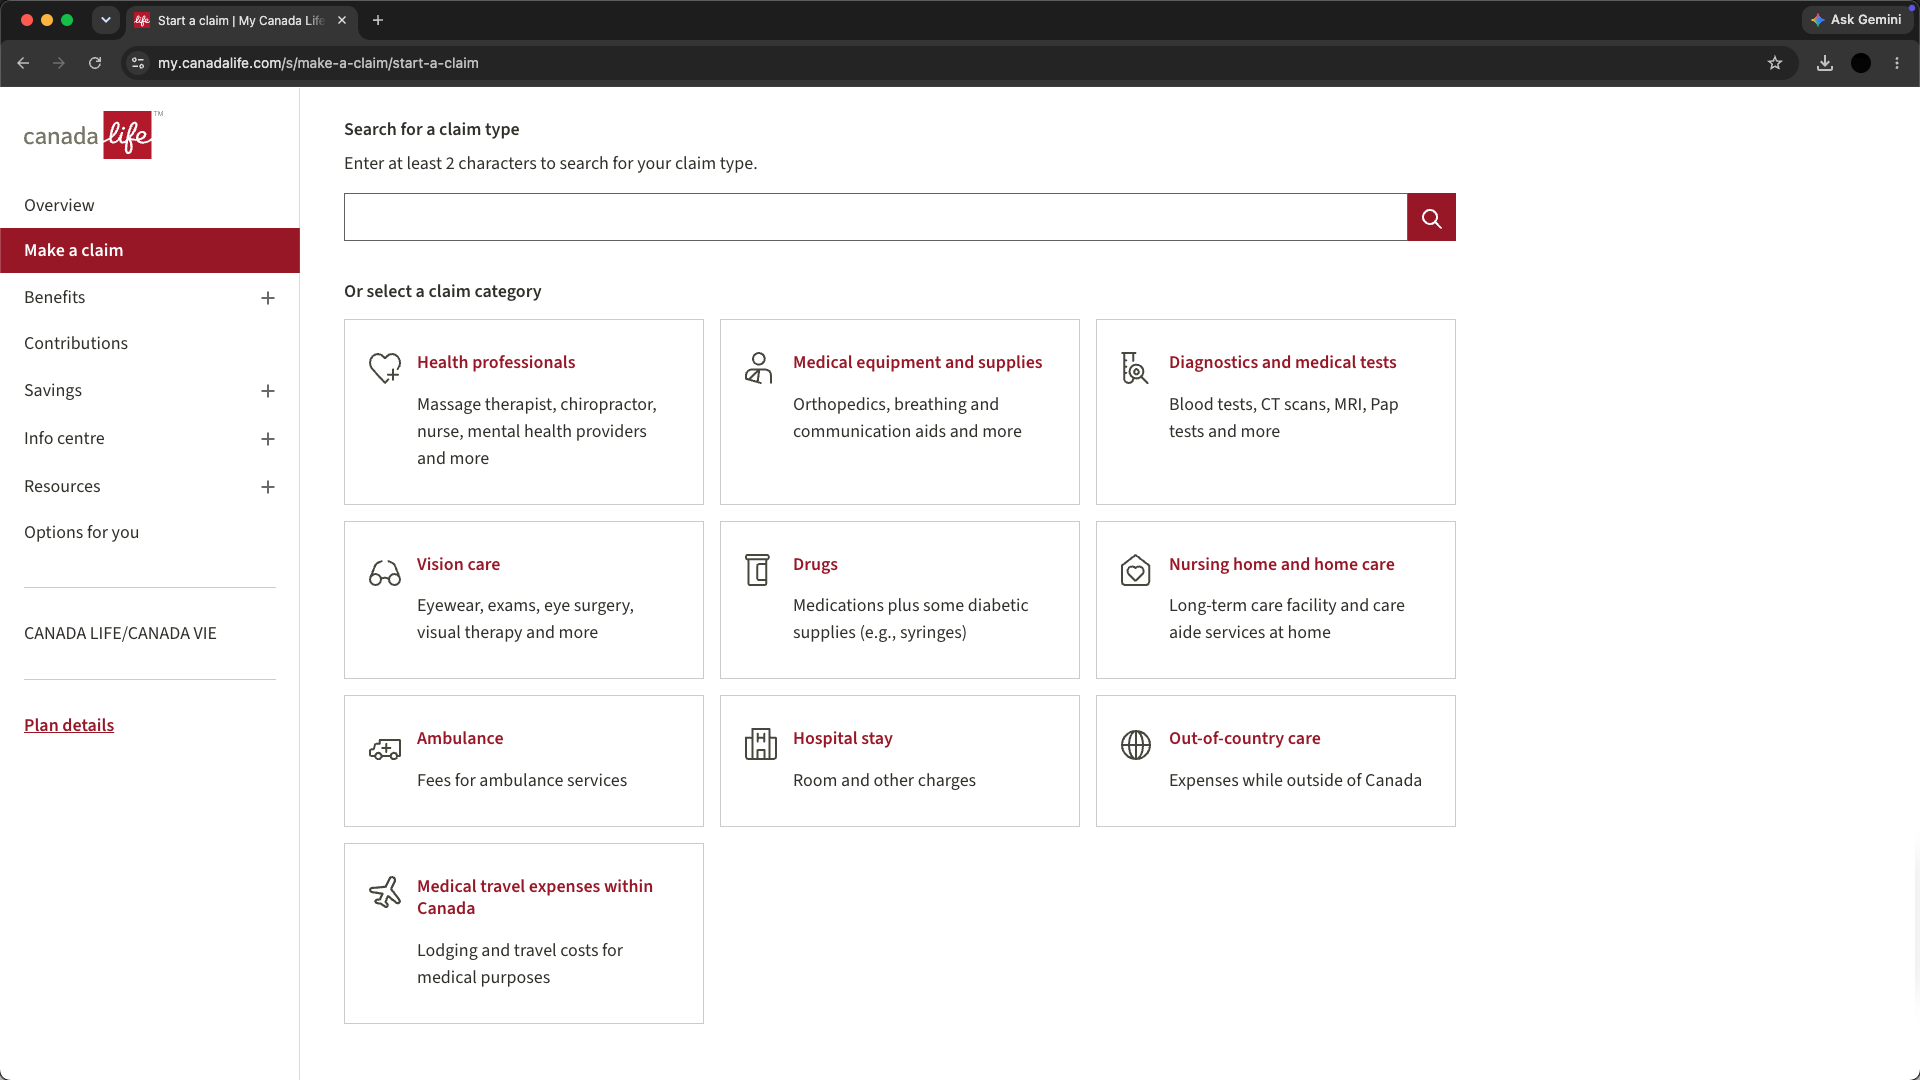The height and width of the screenshot is (1080, 1920).
Task: Click the Canada Life logo
Action: tap(93, 135)
